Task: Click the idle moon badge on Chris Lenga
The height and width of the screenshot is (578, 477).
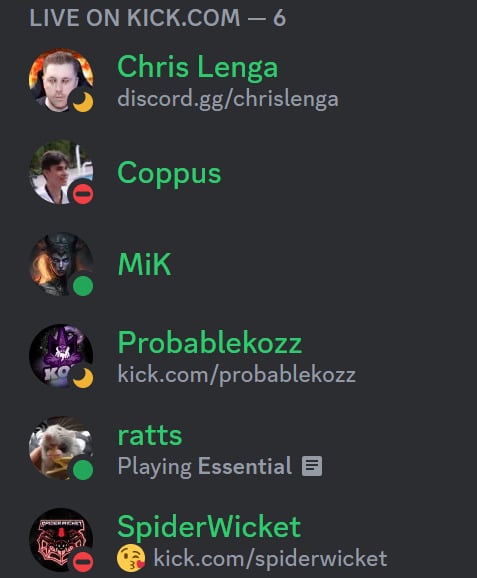Action: pyautogui.click(x=83, y=102)
